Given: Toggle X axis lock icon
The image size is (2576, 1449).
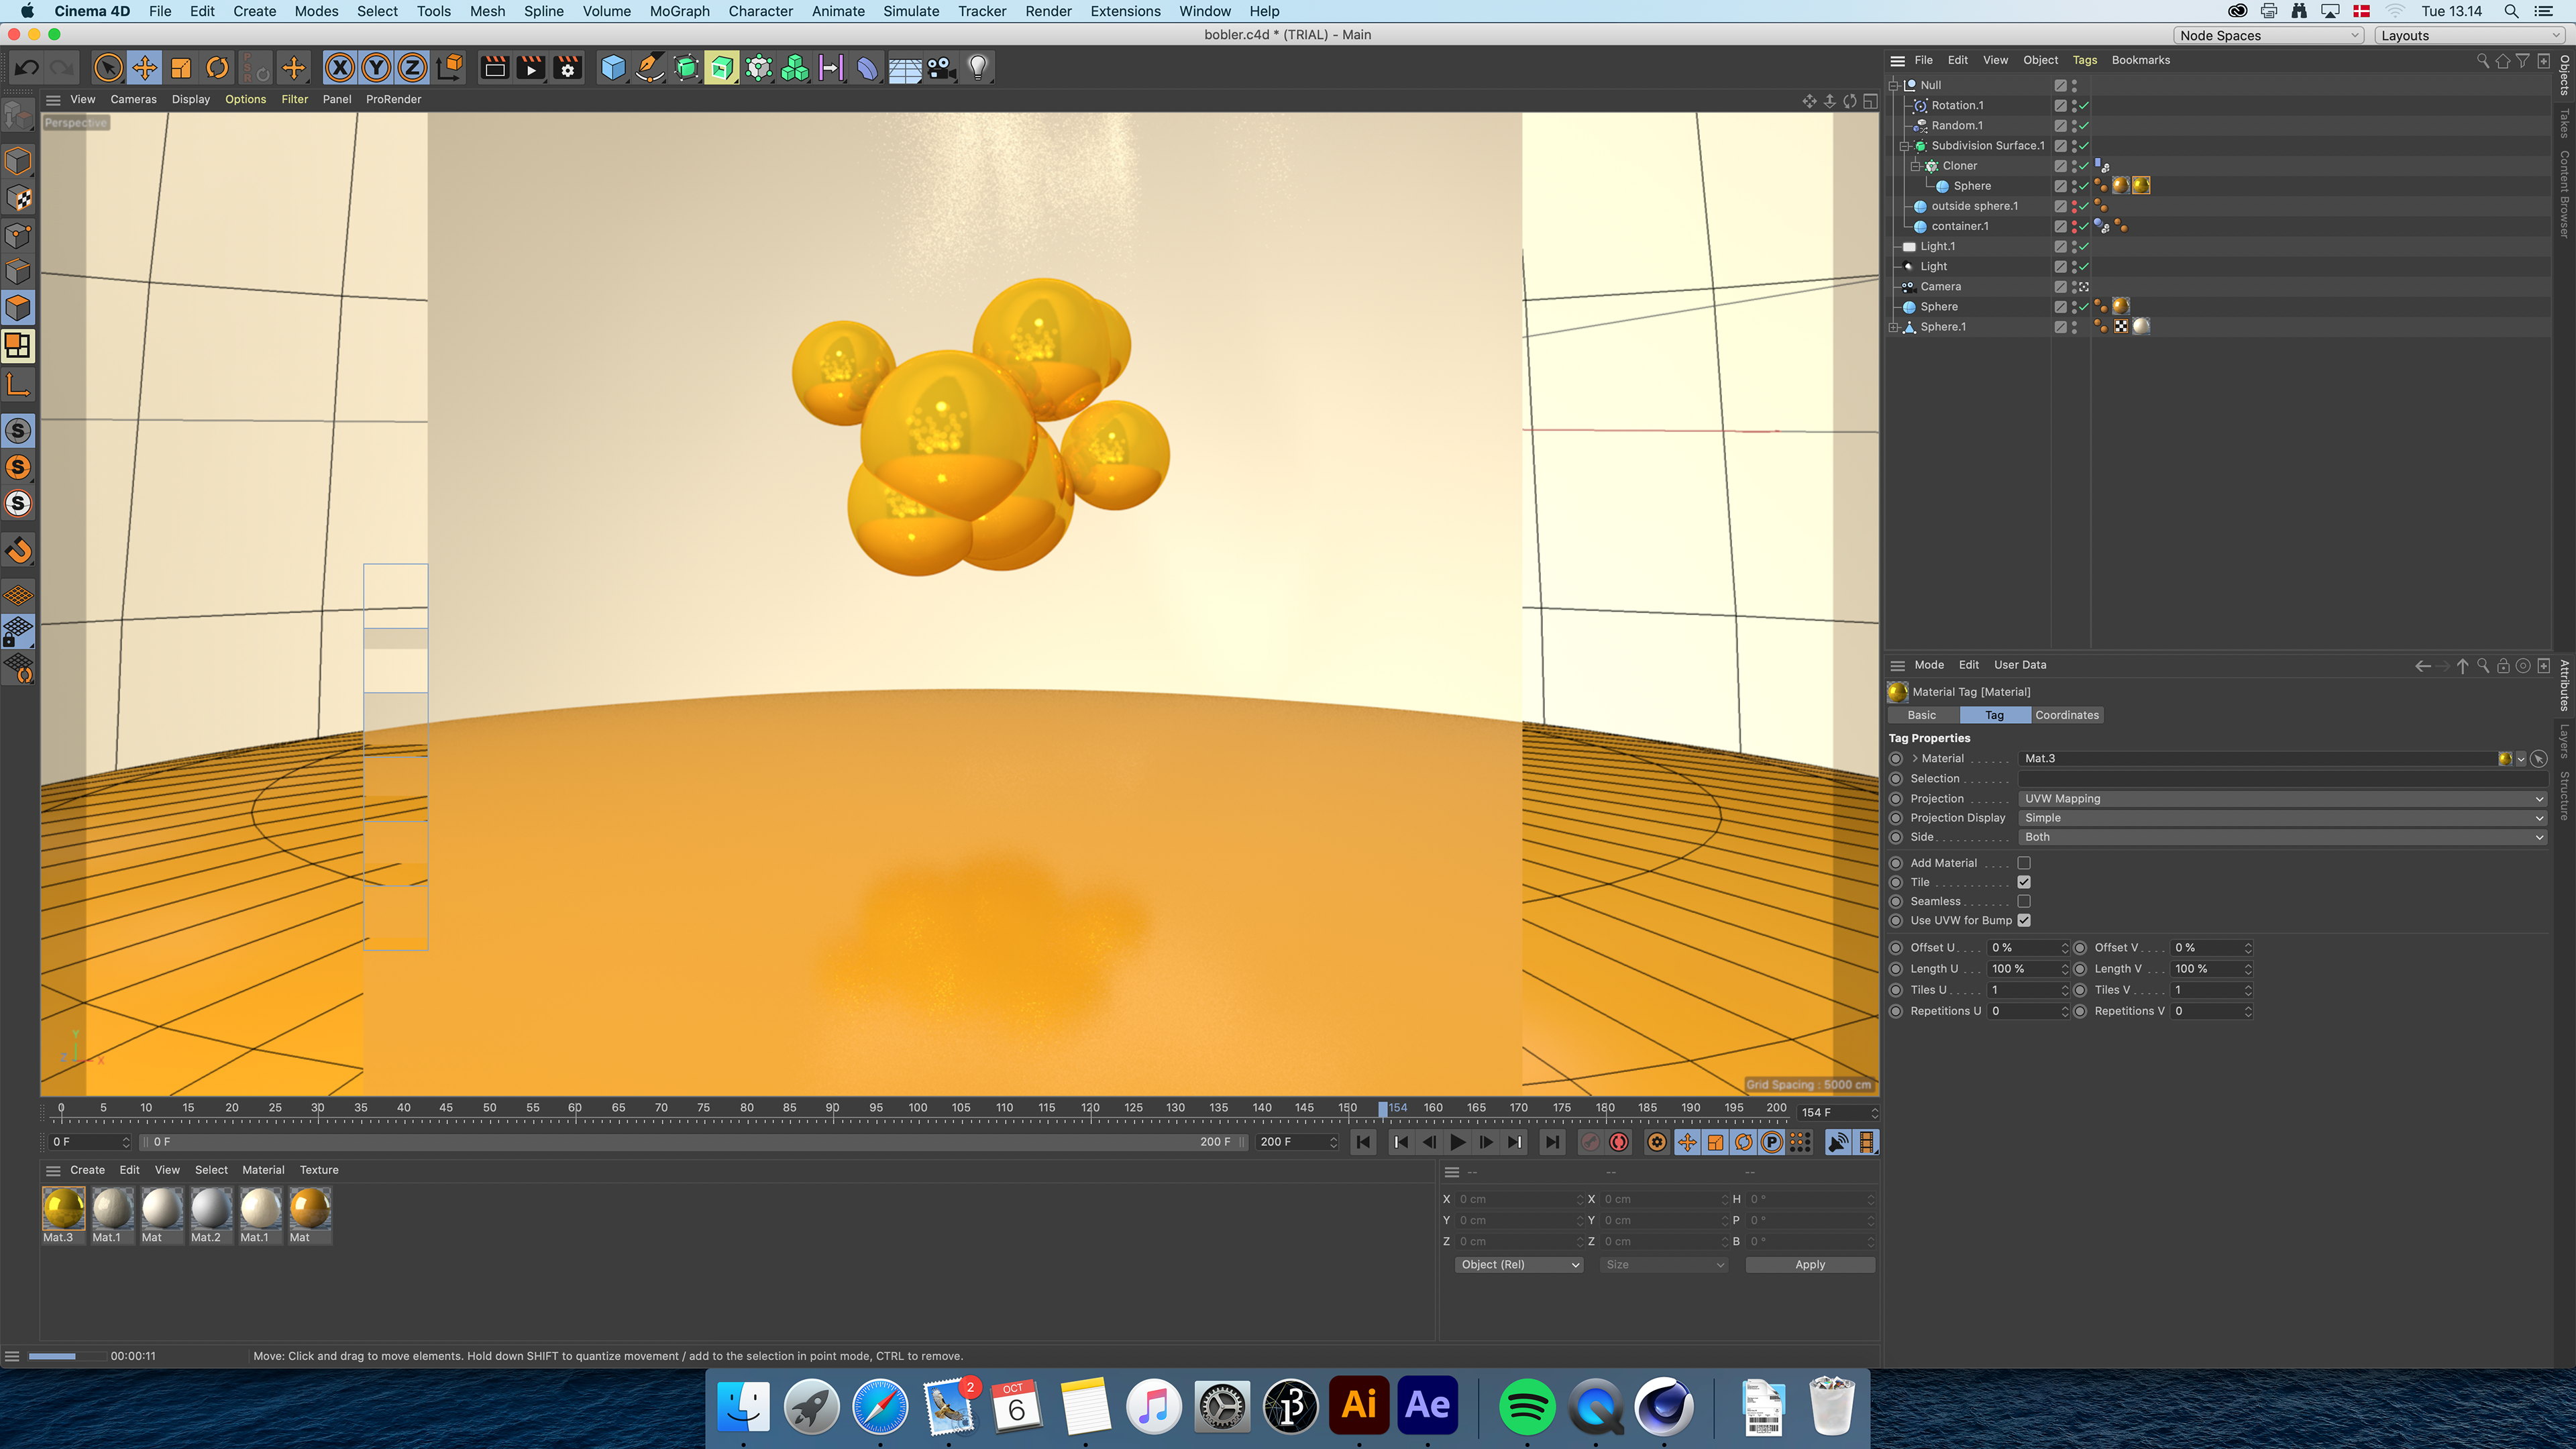Looking at the screenshot, I should [x=340, y=68].
